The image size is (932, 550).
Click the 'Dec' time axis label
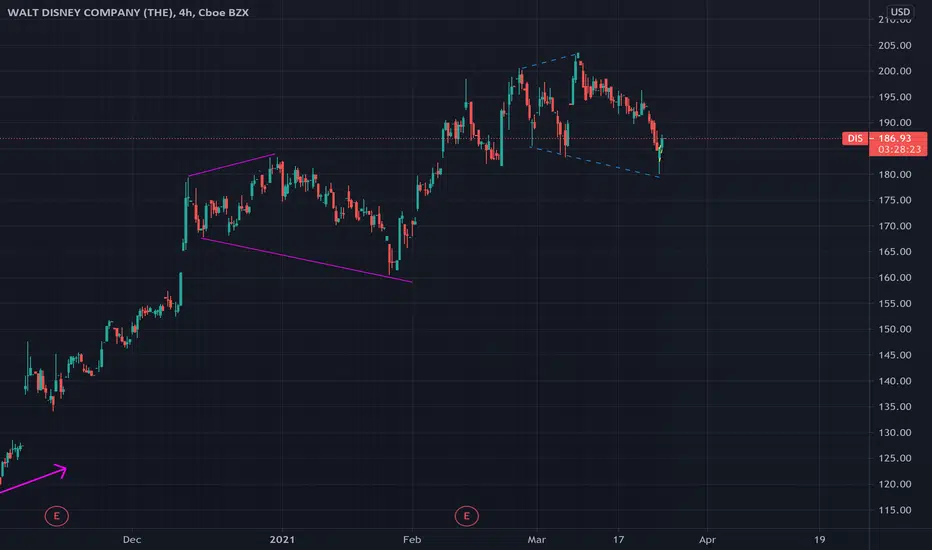[x=132, y=539]
